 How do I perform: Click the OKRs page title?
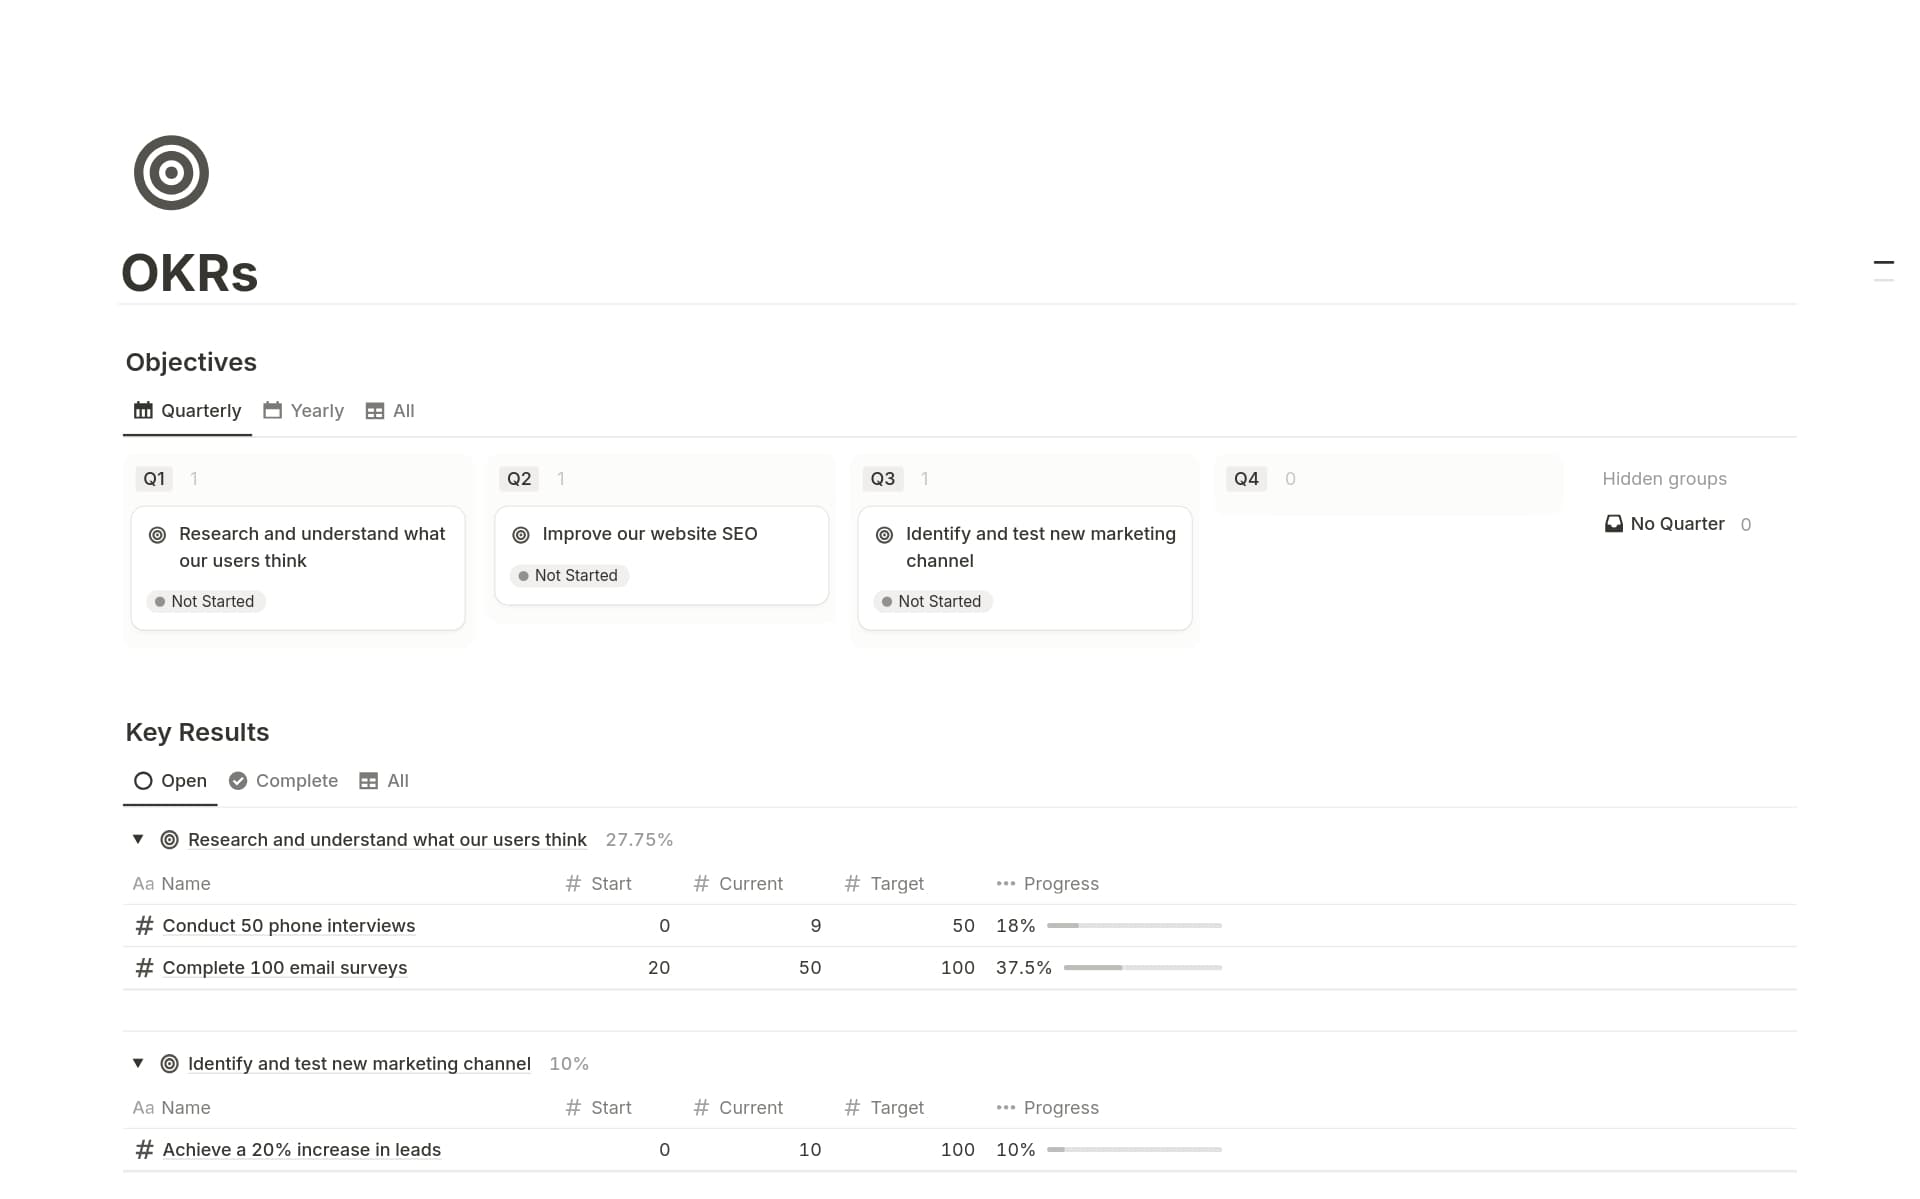190,273
